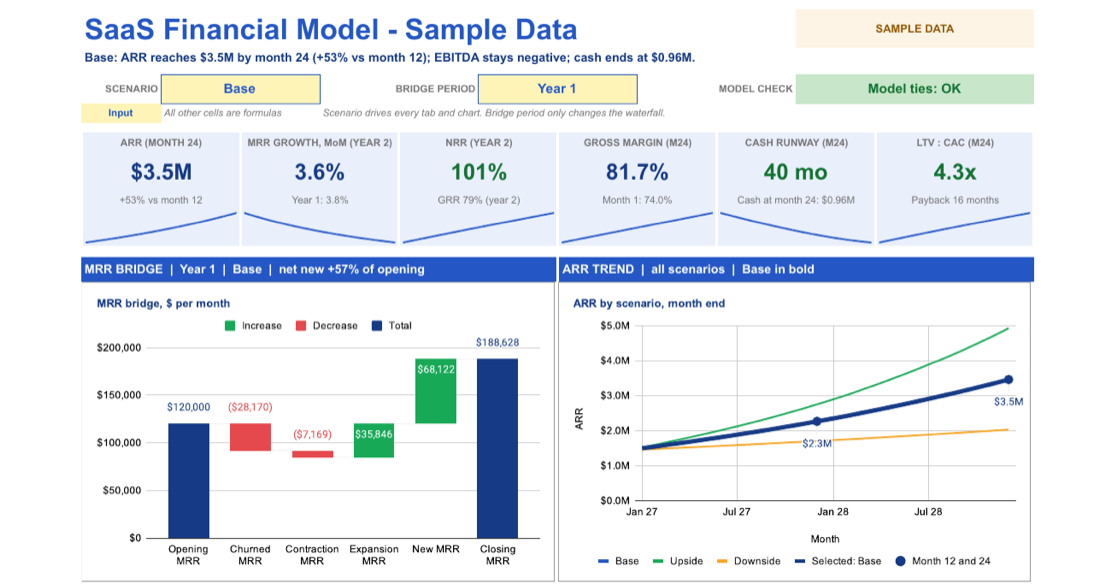Select the Opening MRR waterfall bar
The width and height of the screenshot is (1100, 585).
(189, 480)
